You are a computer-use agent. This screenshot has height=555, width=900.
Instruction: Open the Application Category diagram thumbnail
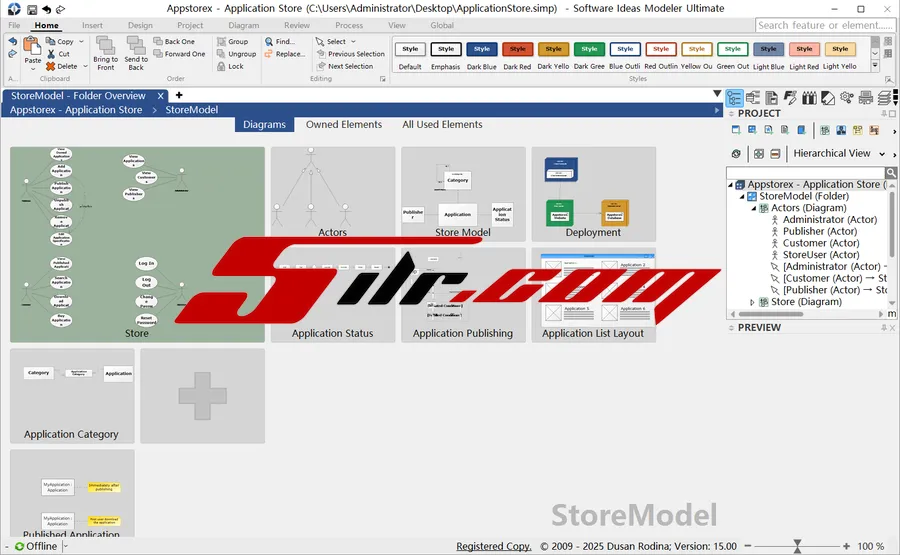click(x=72, y=396)
